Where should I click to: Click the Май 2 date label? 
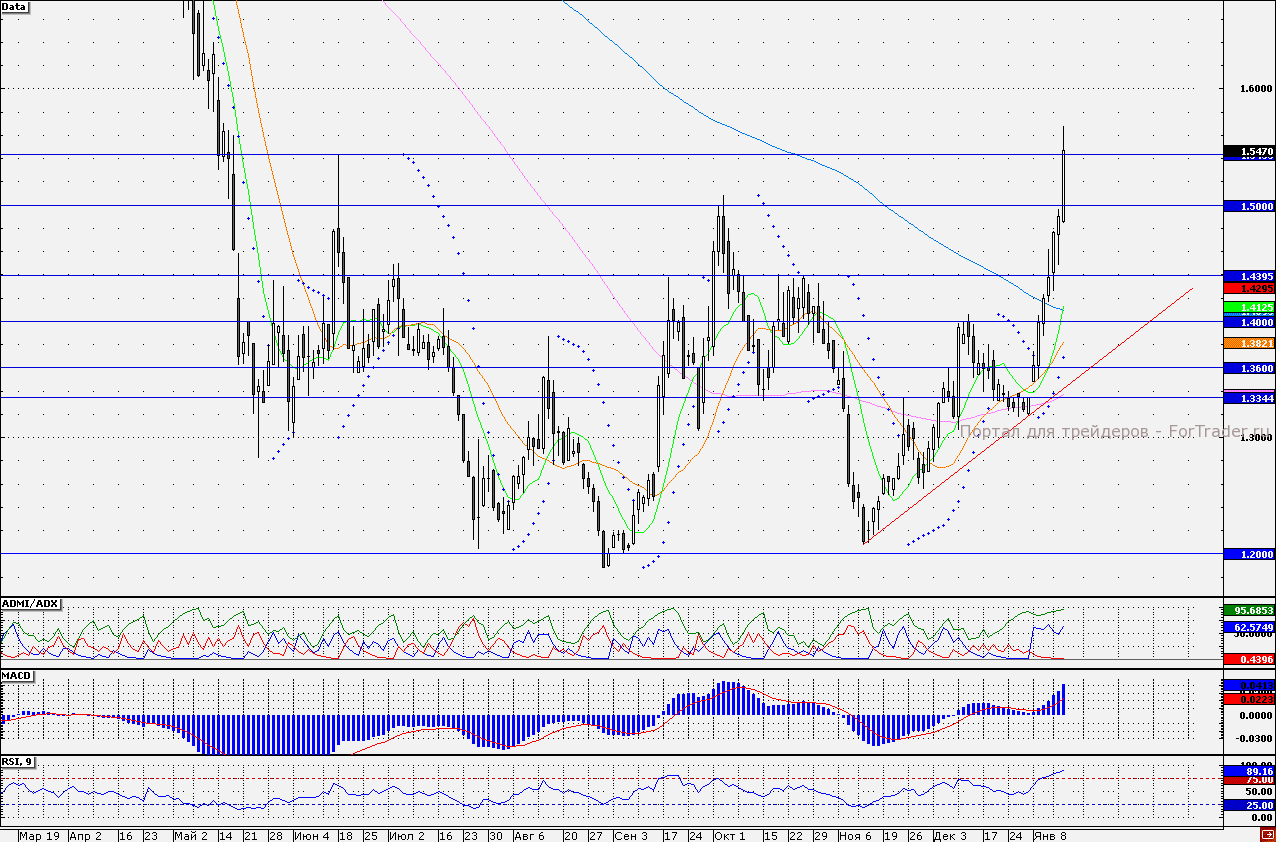pos(190,835)
